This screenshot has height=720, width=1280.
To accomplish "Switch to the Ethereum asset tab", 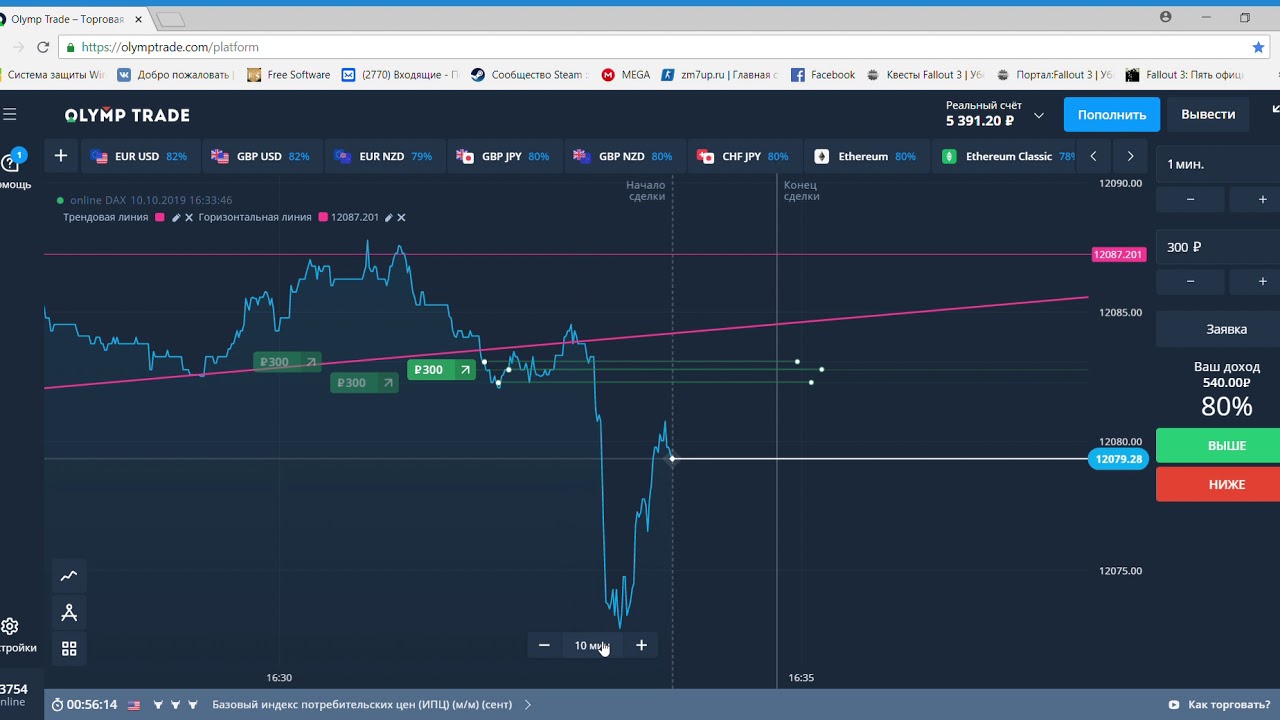I will pyautogui.click(x=865, y=156).
